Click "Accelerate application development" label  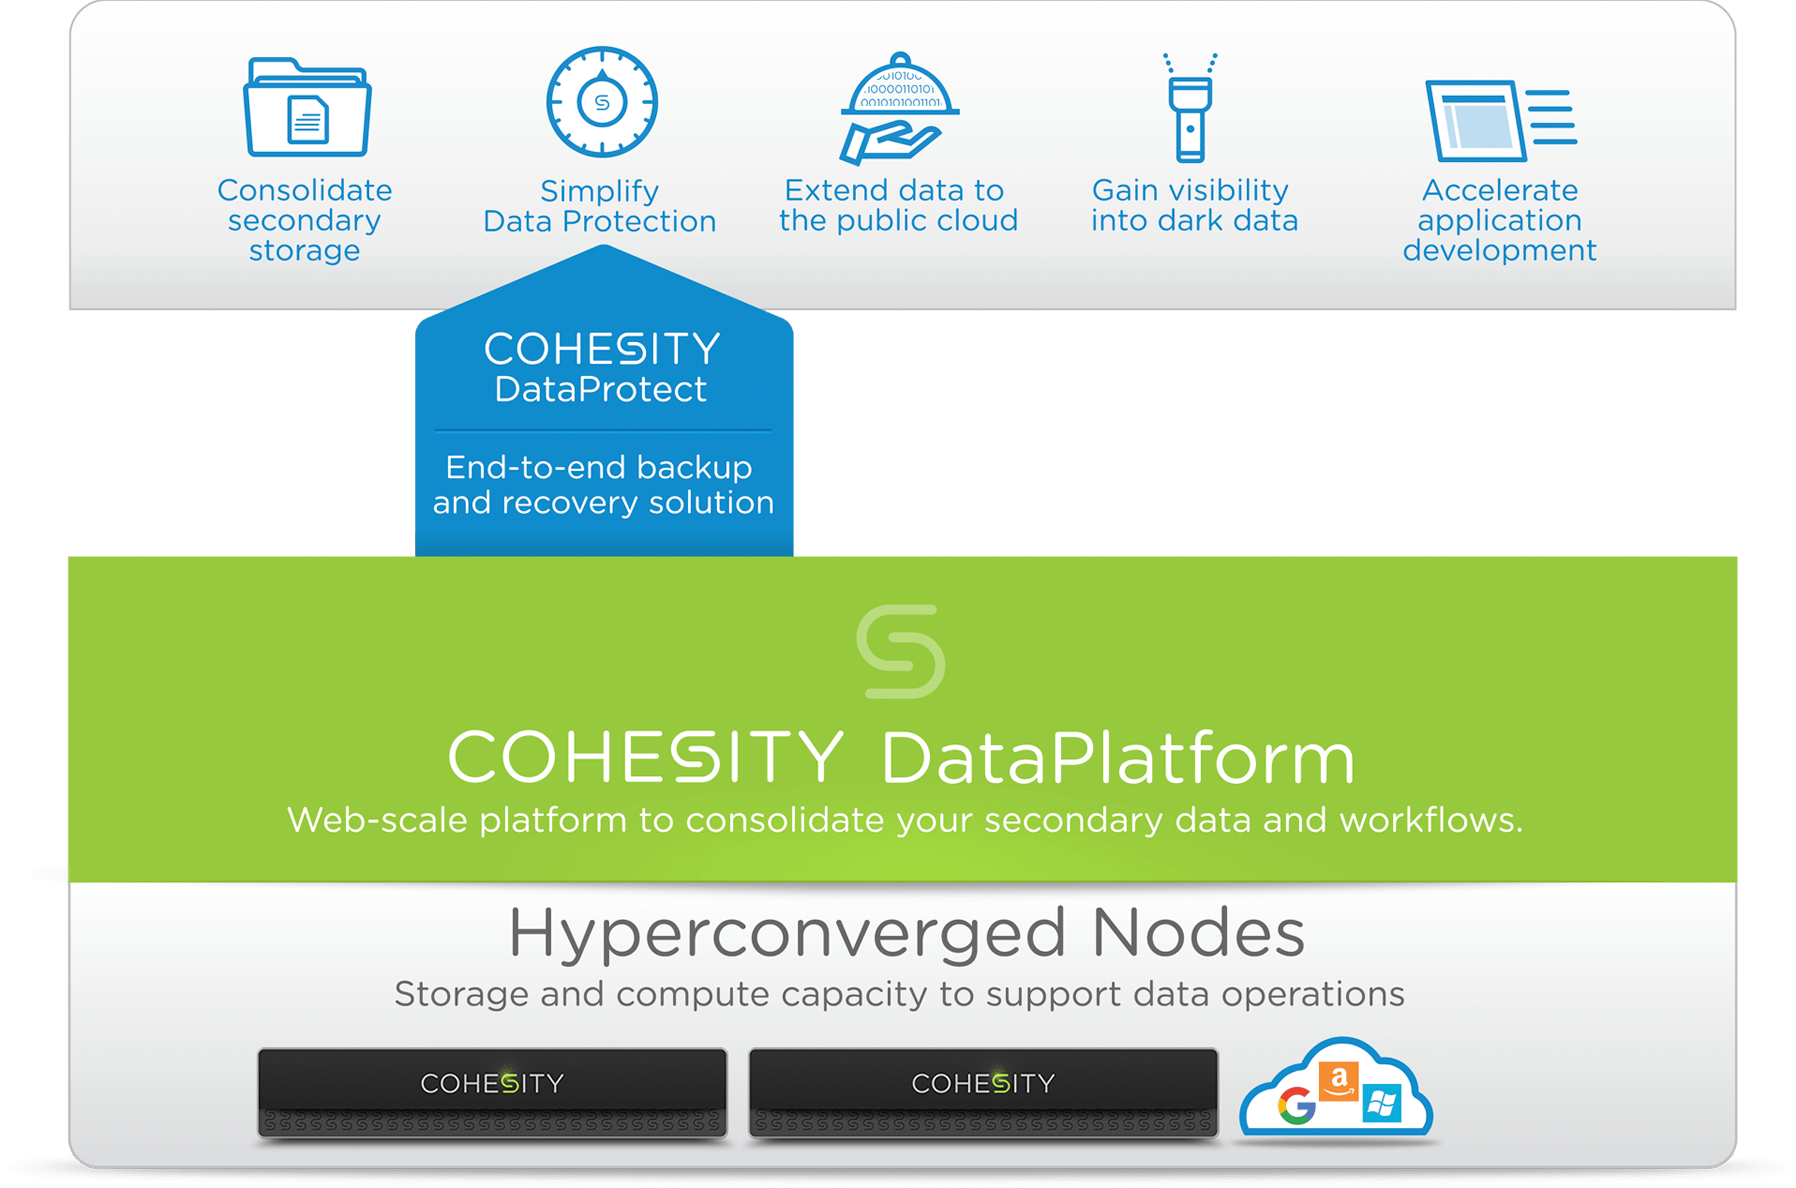(x=1499, y=220)
